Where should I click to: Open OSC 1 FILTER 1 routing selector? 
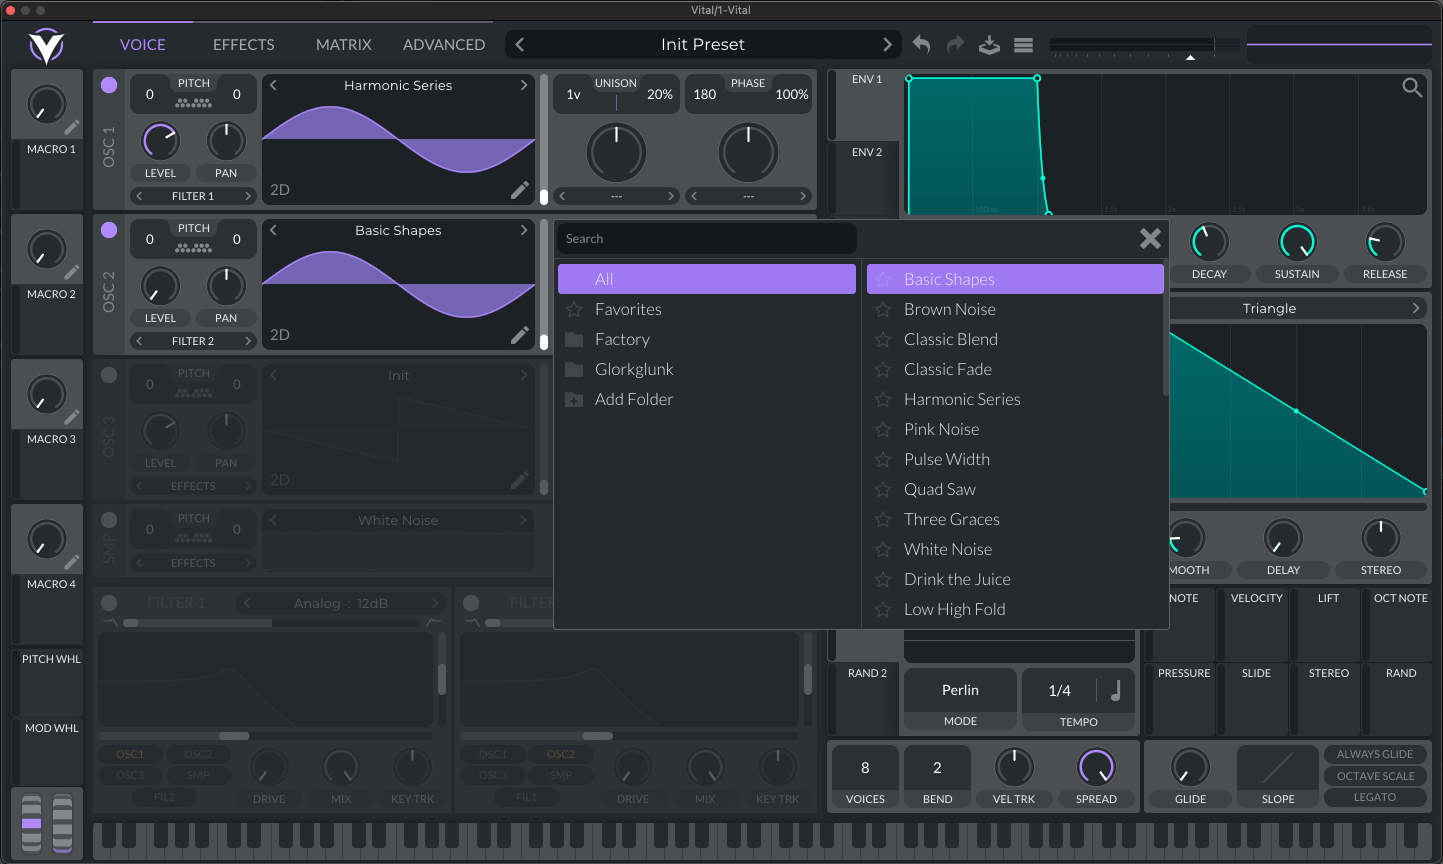coord(193,196)
